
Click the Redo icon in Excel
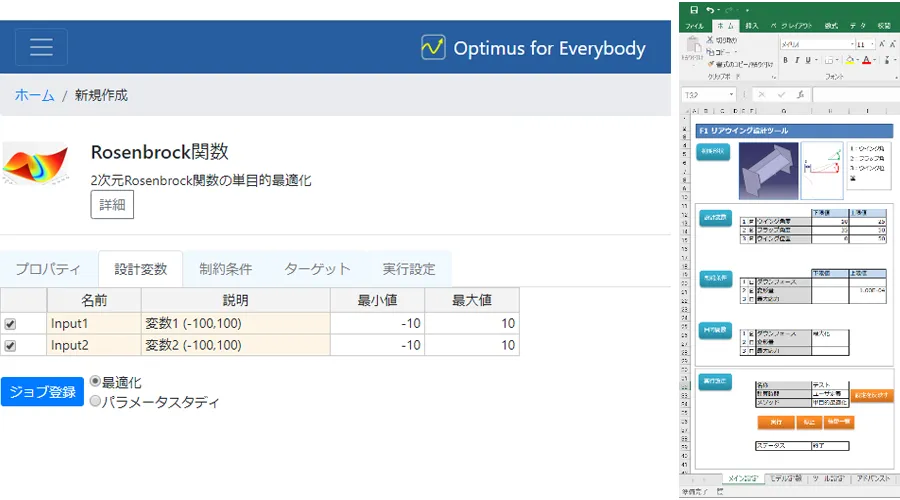(x=729, y=10)
